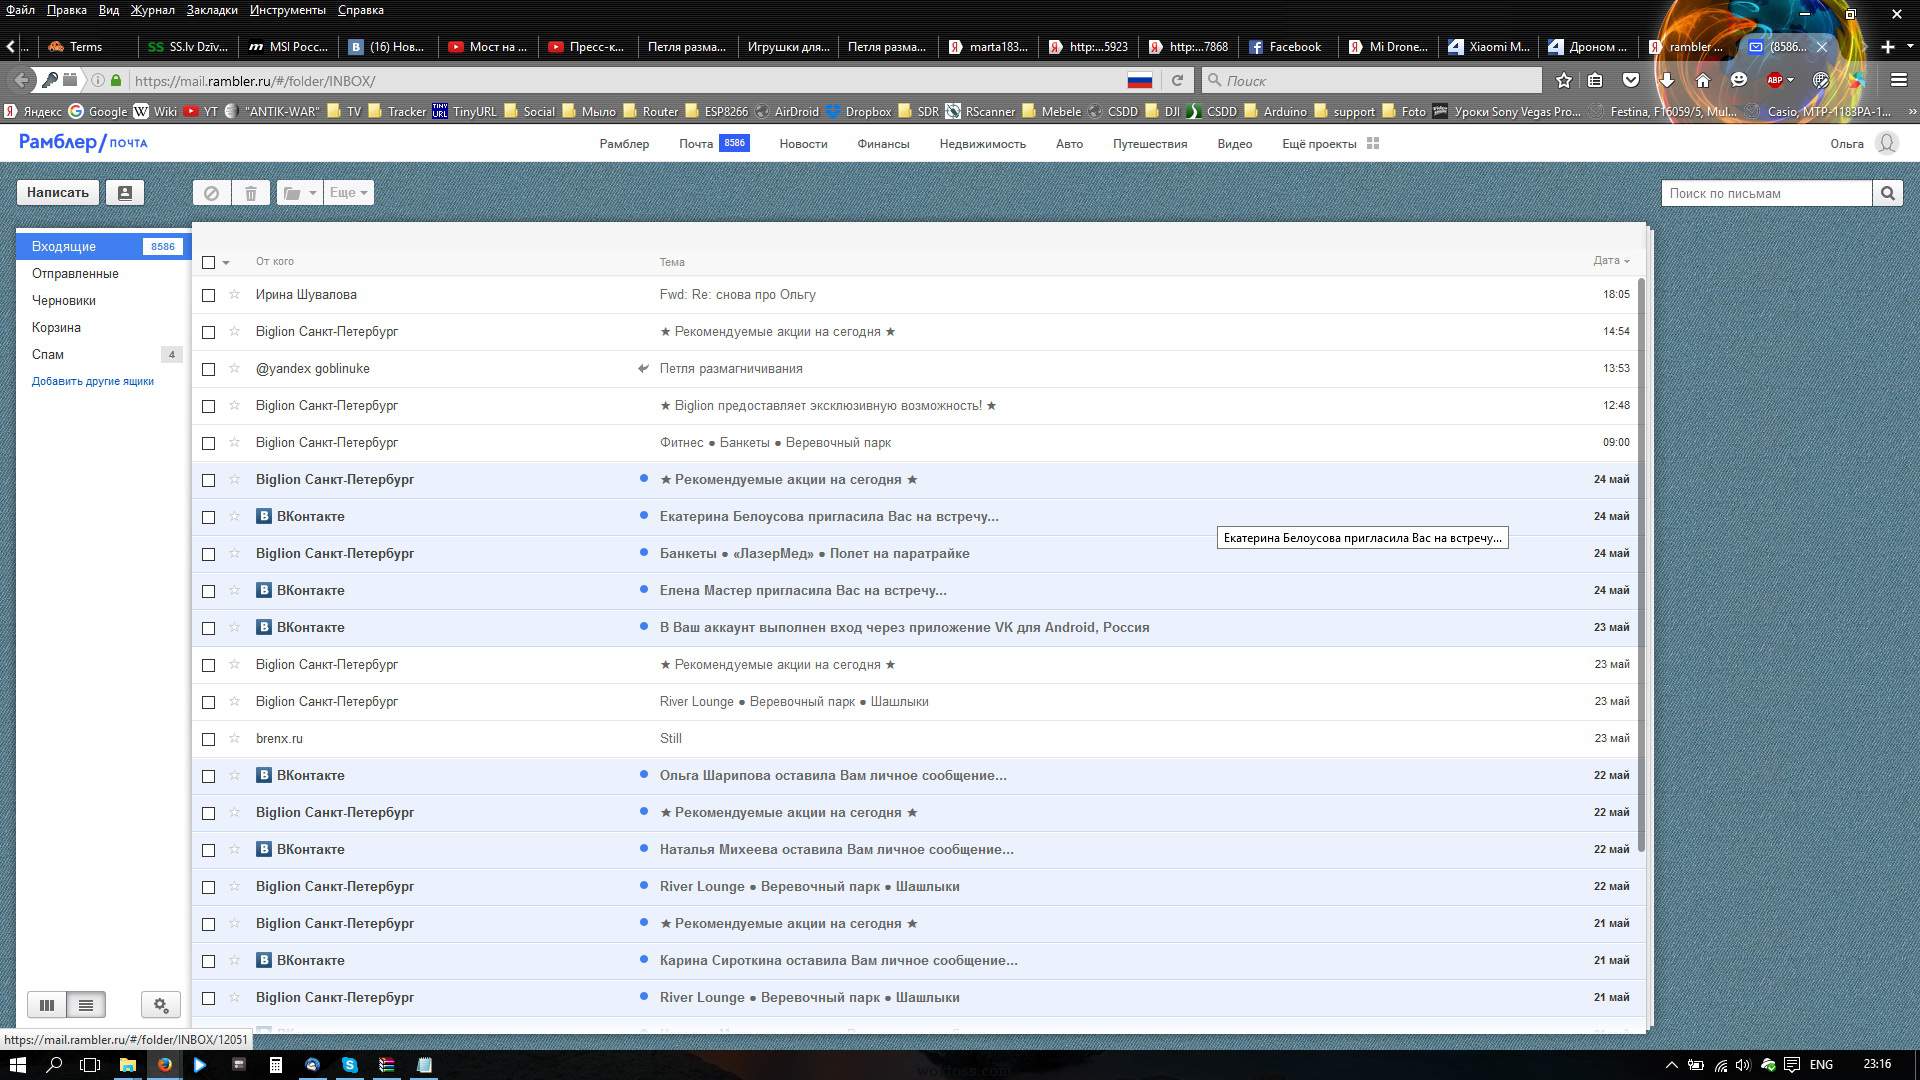Viewport: 1920px width, 1080px height.
Task: Open File Explorer on the taskbar
Action: 127,1065
